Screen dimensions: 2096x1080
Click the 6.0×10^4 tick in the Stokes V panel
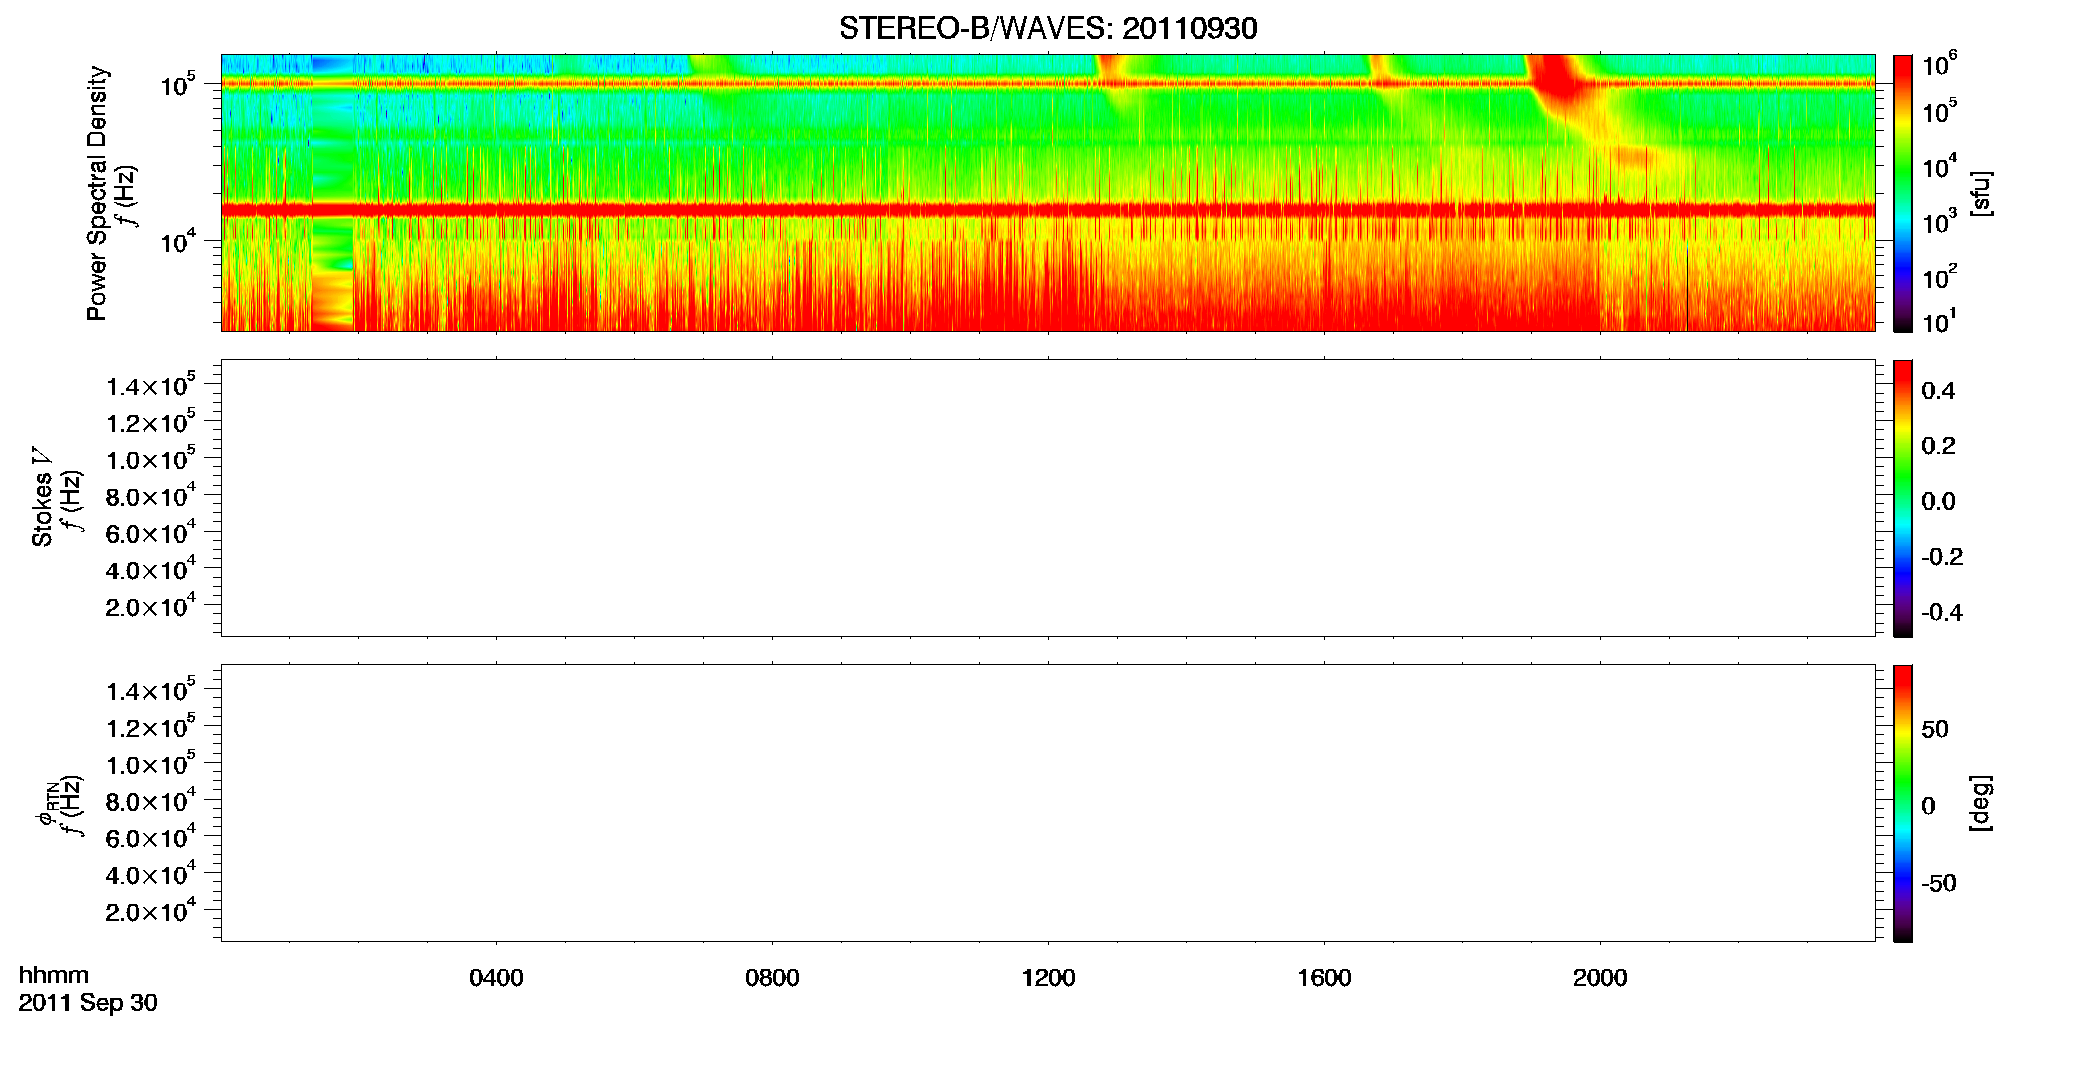pos(150,532)
